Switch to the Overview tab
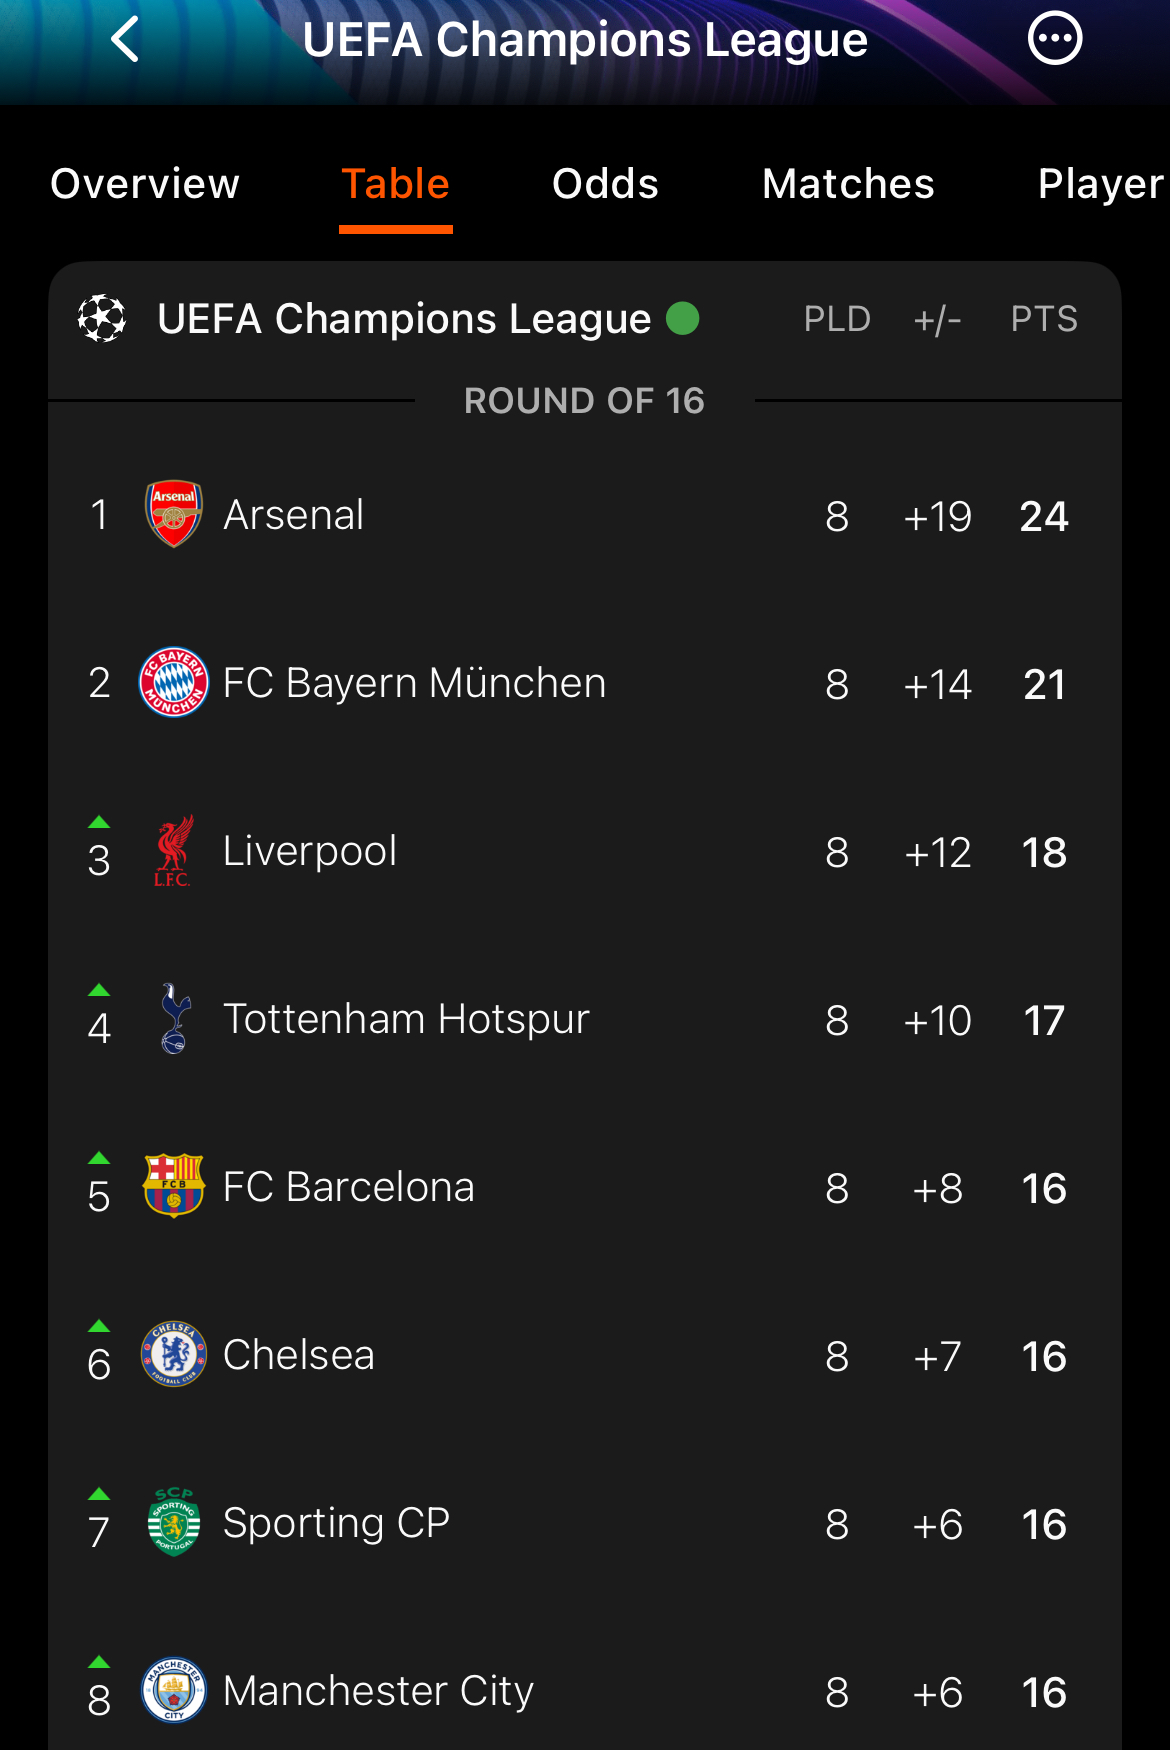The height and width of the screenshot is (1750, 1170). point(145,184)
